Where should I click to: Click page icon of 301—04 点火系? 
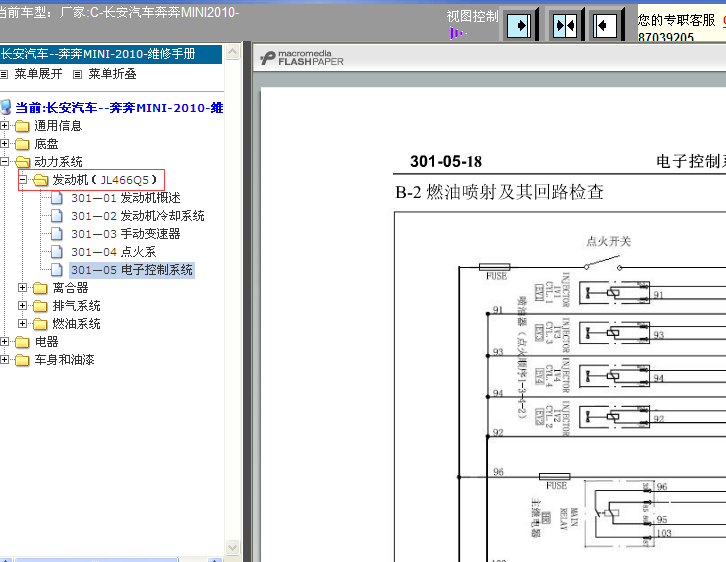pos(57,252)
